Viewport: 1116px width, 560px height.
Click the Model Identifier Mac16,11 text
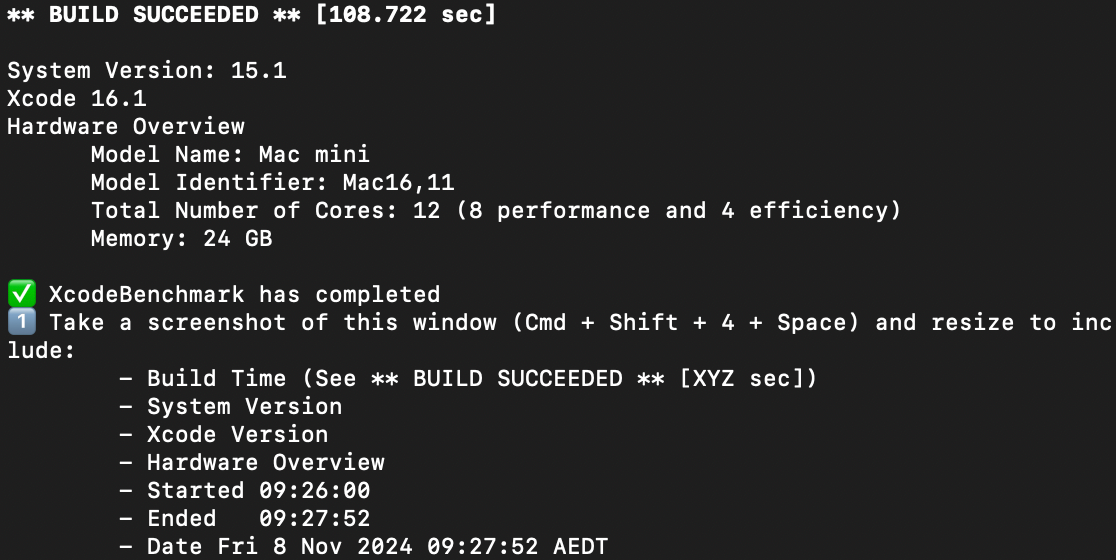tap(272, 183)
